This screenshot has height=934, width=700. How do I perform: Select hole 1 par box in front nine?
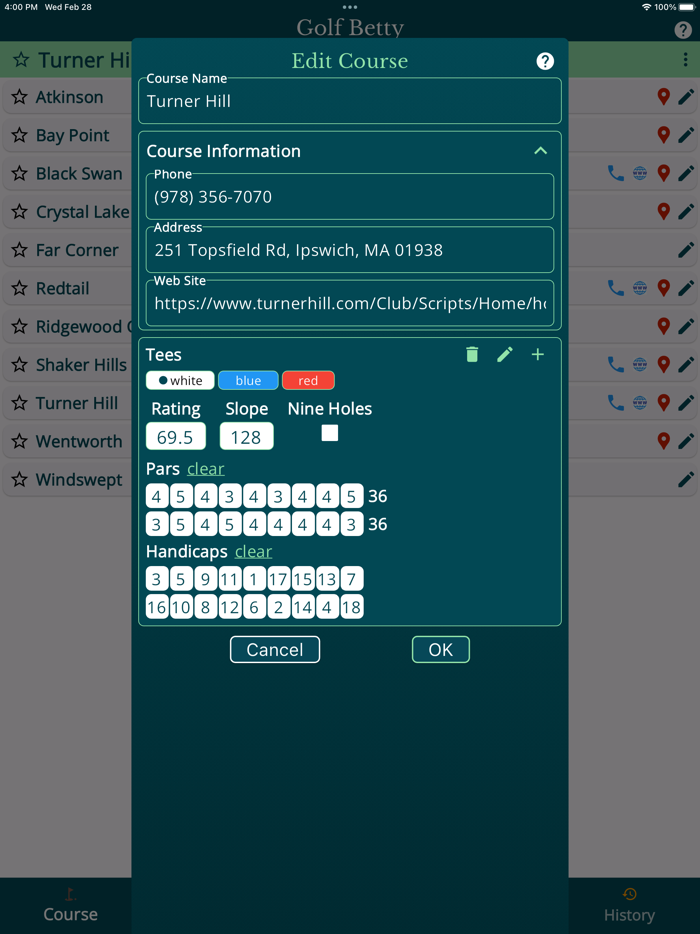pos(156,496)
